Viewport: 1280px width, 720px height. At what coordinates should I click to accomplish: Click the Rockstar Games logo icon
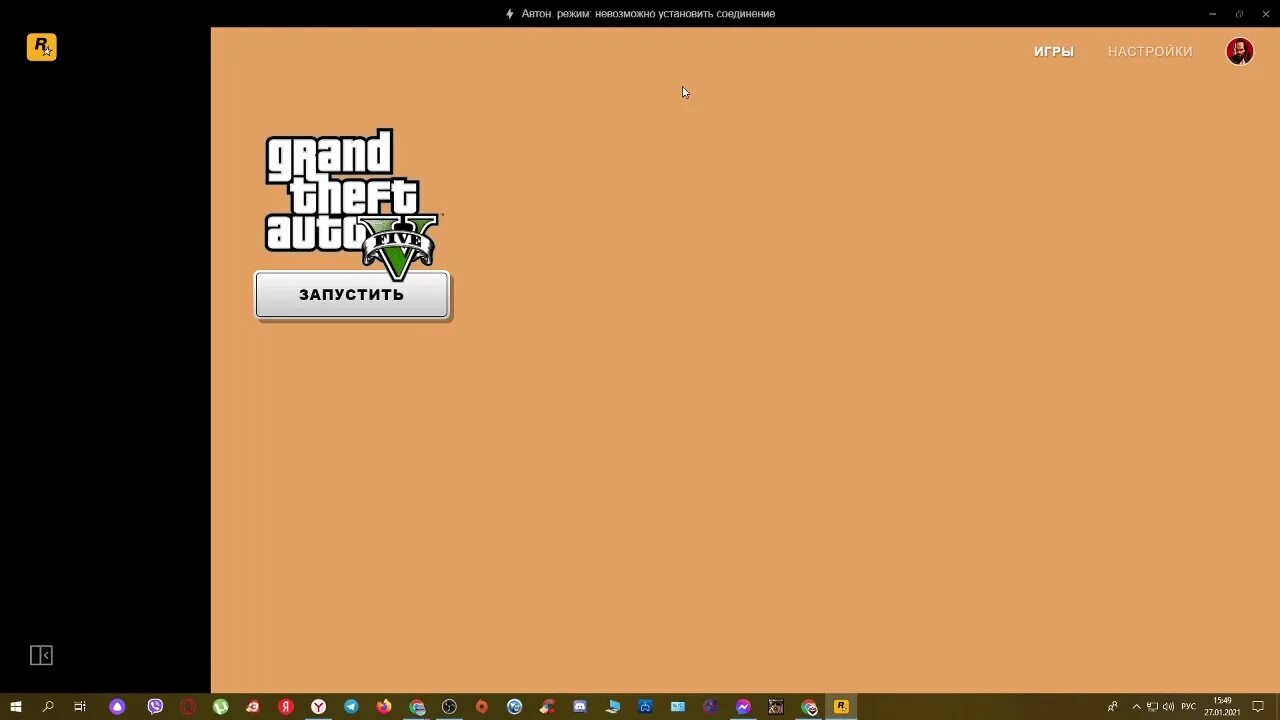[41, 47]
